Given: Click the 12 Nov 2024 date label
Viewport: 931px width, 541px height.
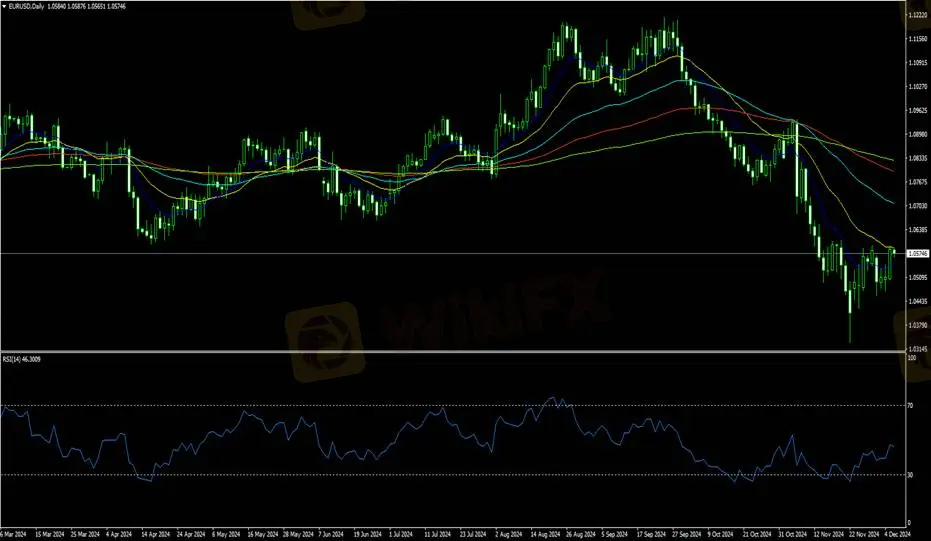Looking at the screenshot, I should pos(828,534).
